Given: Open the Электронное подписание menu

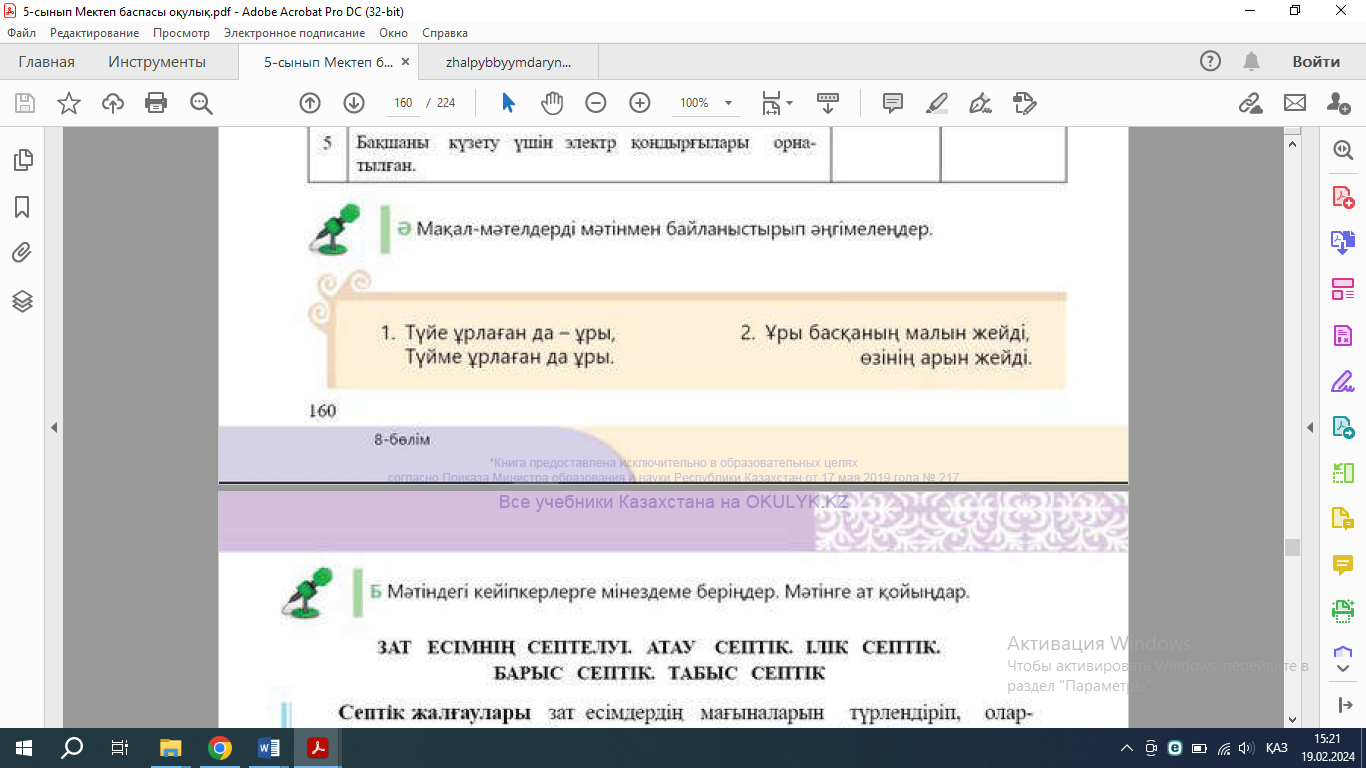Looking at the screenshot, I should (294, 33).
